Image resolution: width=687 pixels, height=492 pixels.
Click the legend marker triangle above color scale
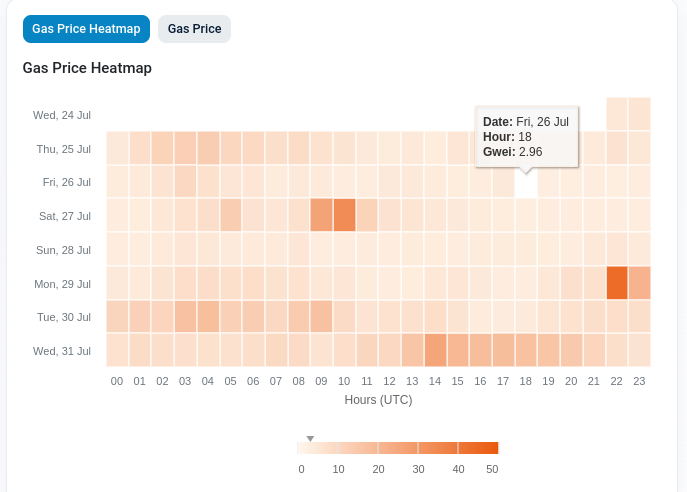(310, 438)
